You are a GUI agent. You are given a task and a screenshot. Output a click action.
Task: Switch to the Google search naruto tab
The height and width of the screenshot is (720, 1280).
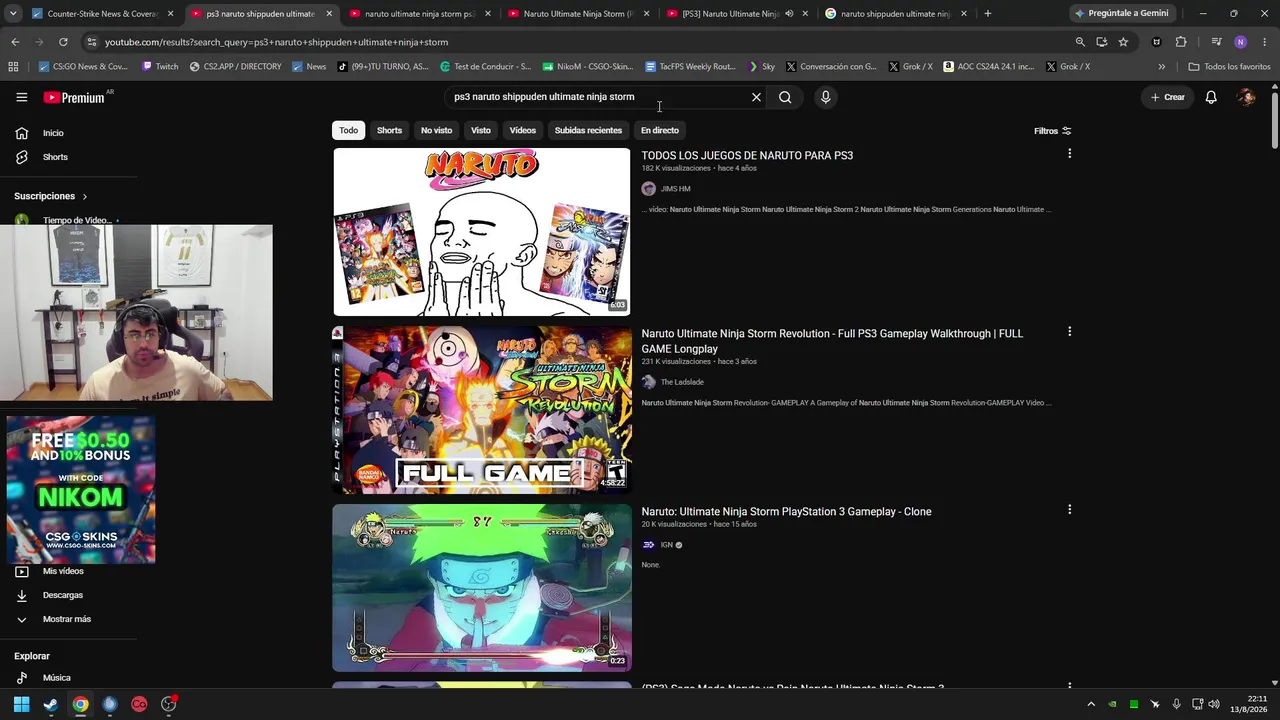[x=895, y=14]
